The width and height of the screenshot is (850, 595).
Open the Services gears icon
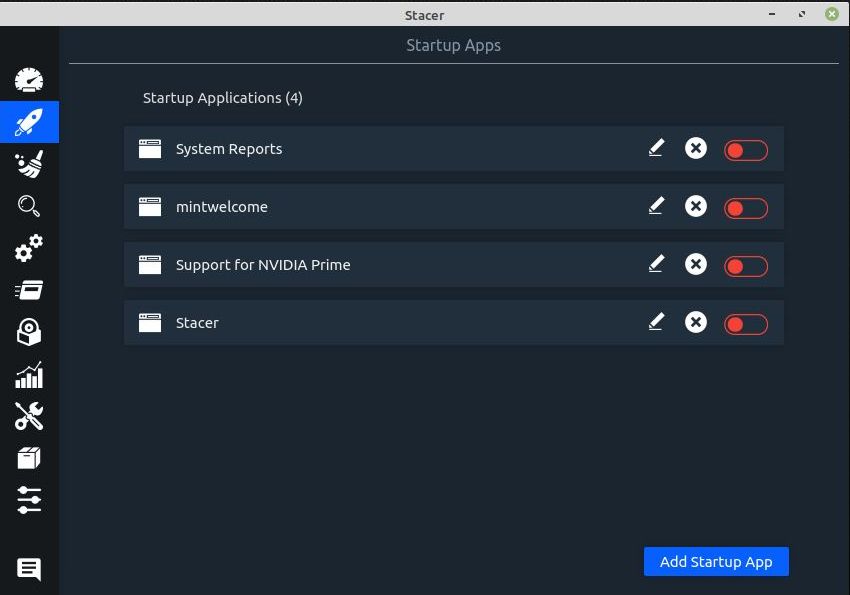click(x=29, y=248)
